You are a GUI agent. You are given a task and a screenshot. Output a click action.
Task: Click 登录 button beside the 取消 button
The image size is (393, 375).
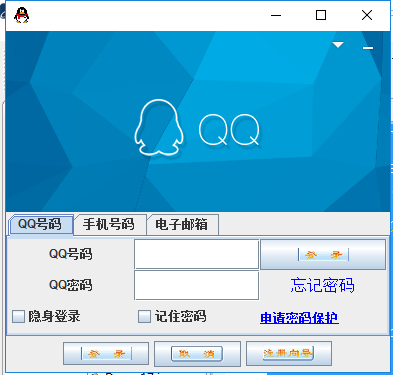[x=106, y=353]
